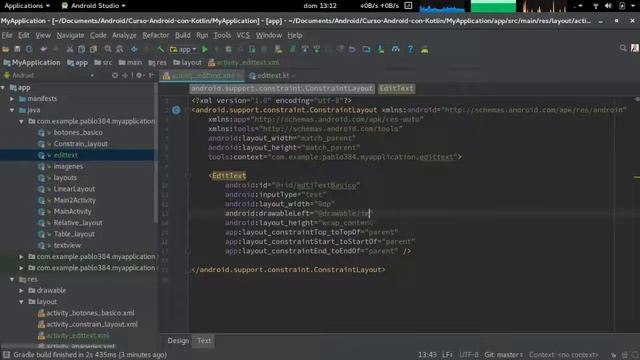Click the MyApplication breadcrumb in the navigation bar

click(x=32, y=62)
